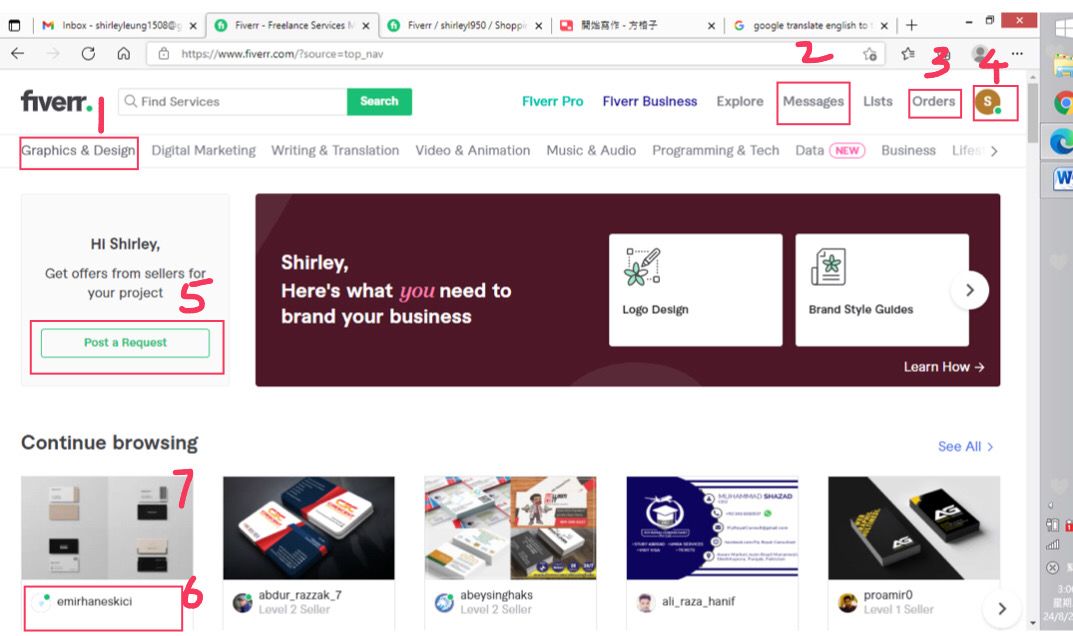1073x636 pixels.
Task: Expand more categories with the right chevron
Action: coord(994,151)
